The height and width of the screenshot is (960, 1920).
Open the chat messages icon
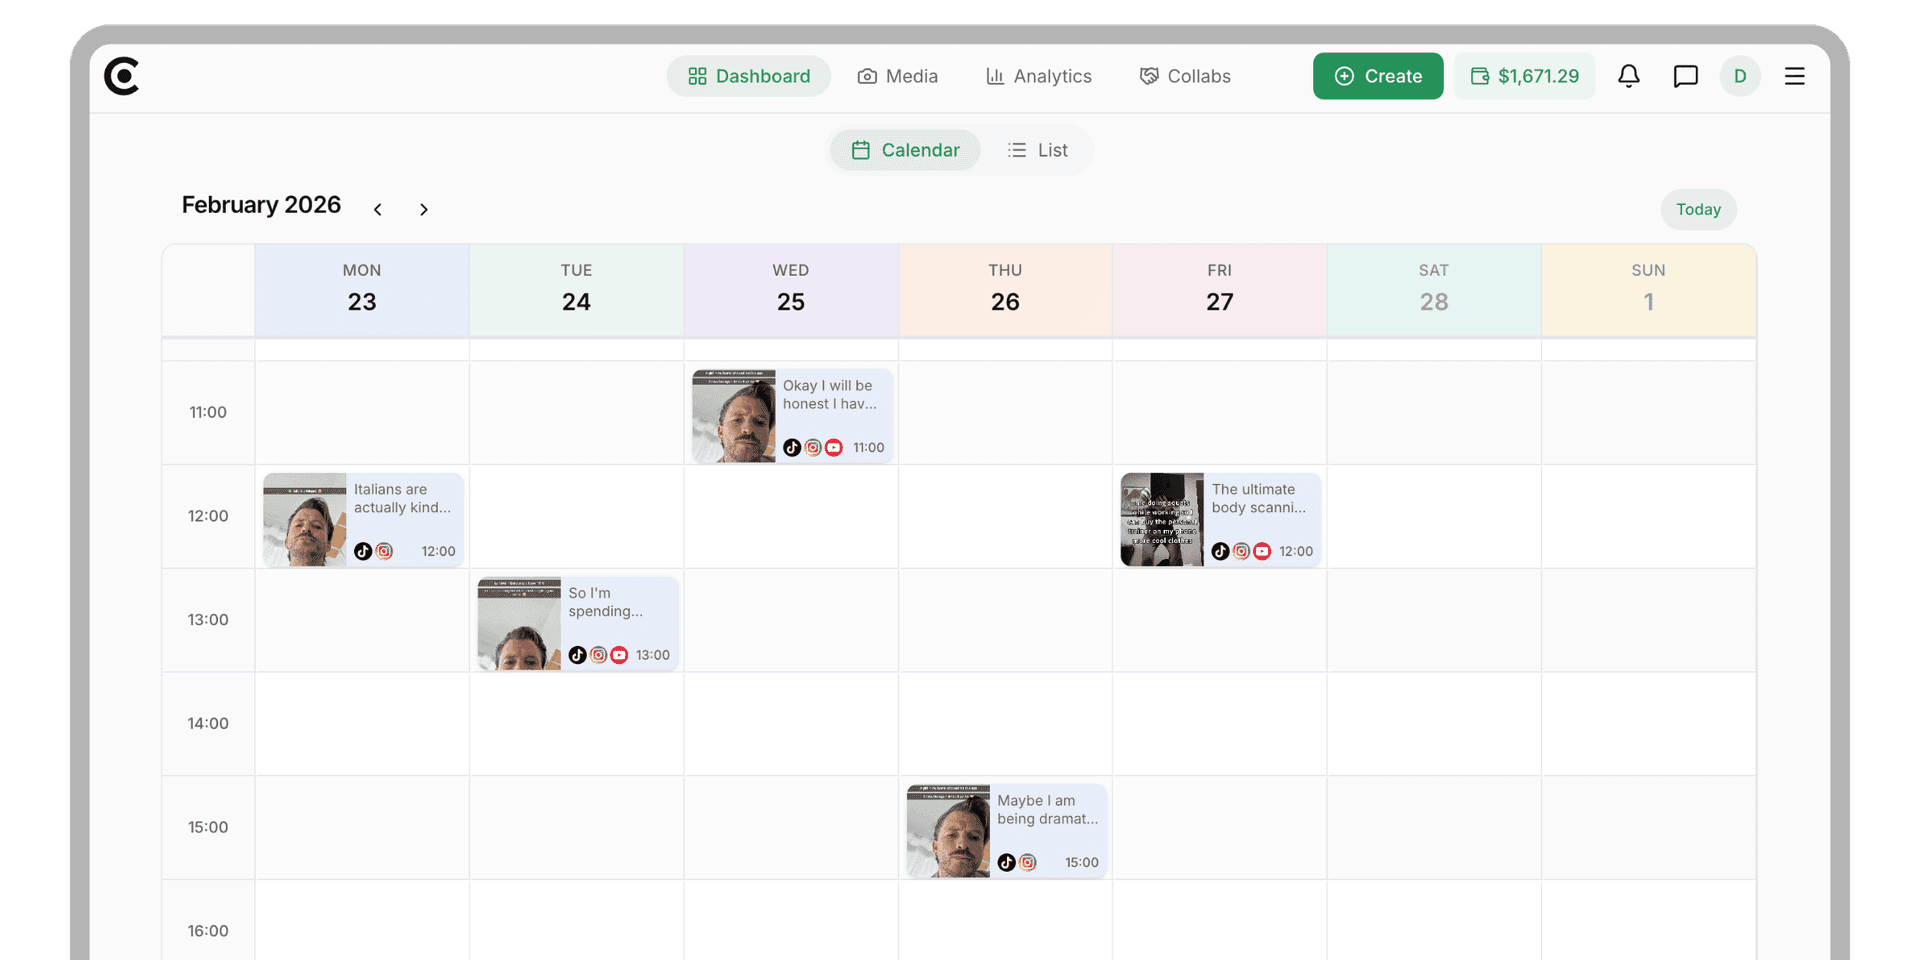click(1685, 76)
